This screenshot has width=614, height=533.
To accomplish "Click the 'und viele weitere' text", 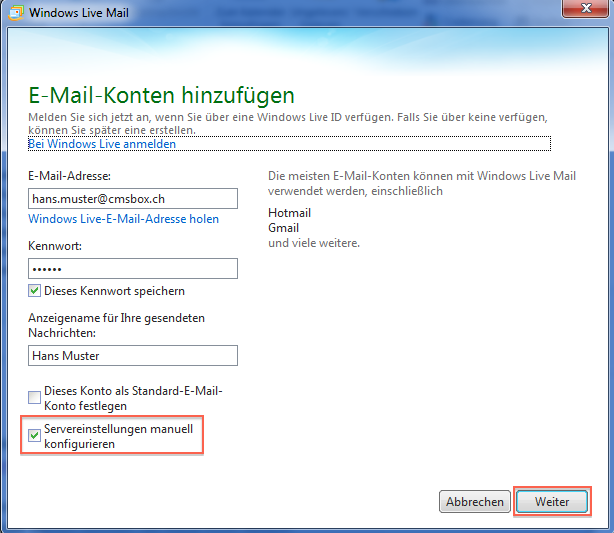I will 313,243.
